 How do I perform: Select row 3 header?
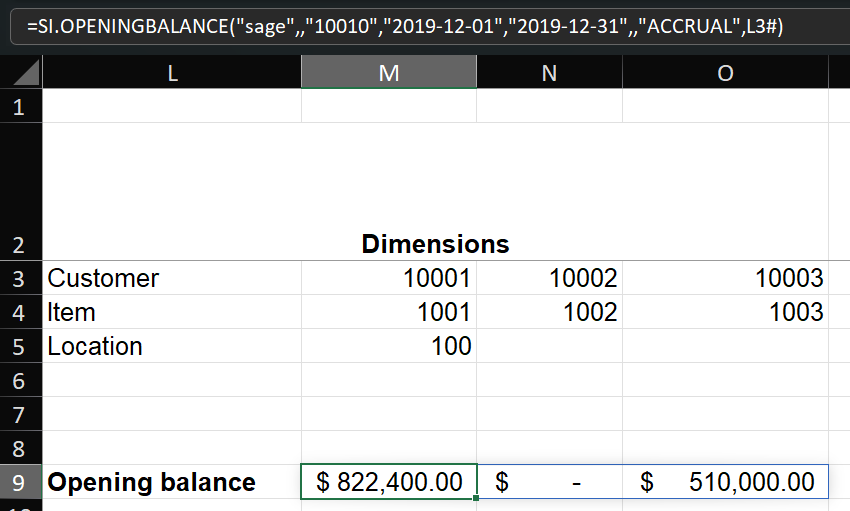pyautogui.click(x=21, y=278)
